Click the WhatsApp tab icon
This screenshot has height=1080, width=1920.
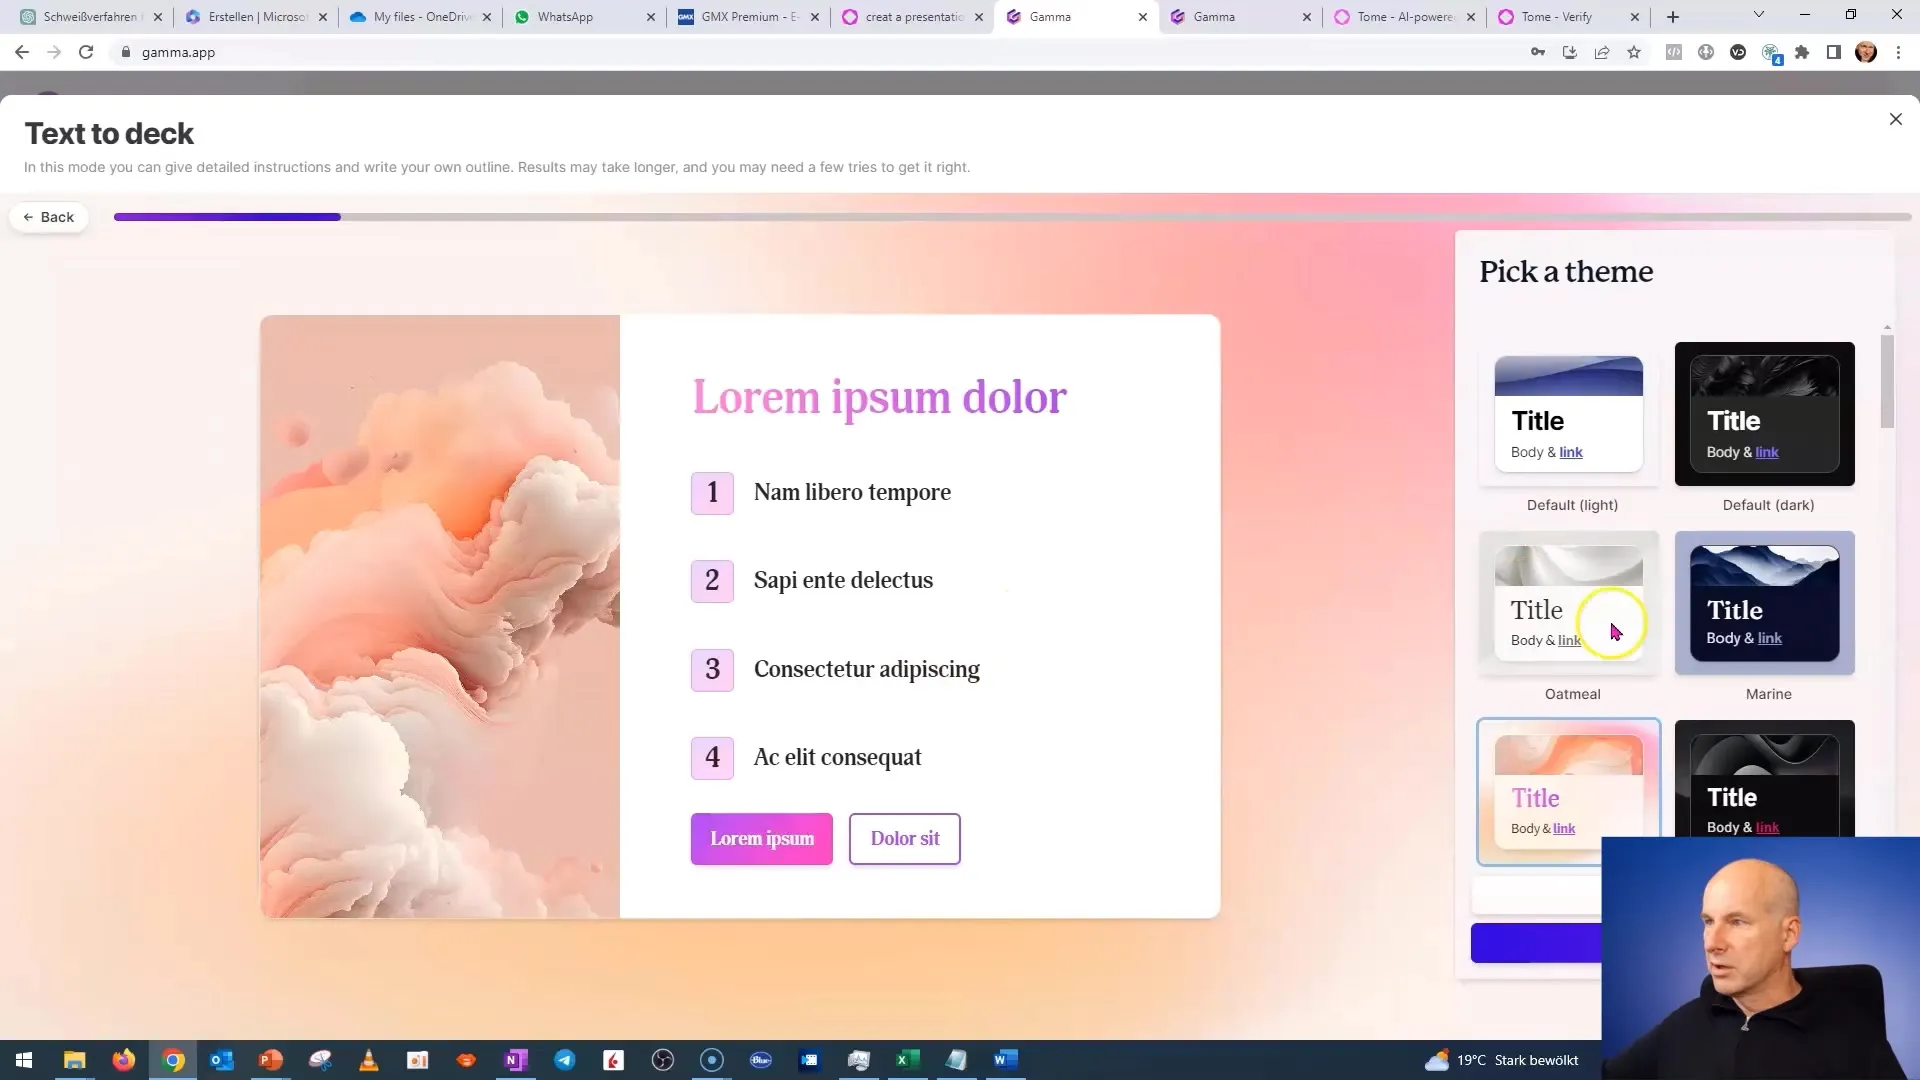(x=525, y=16)
